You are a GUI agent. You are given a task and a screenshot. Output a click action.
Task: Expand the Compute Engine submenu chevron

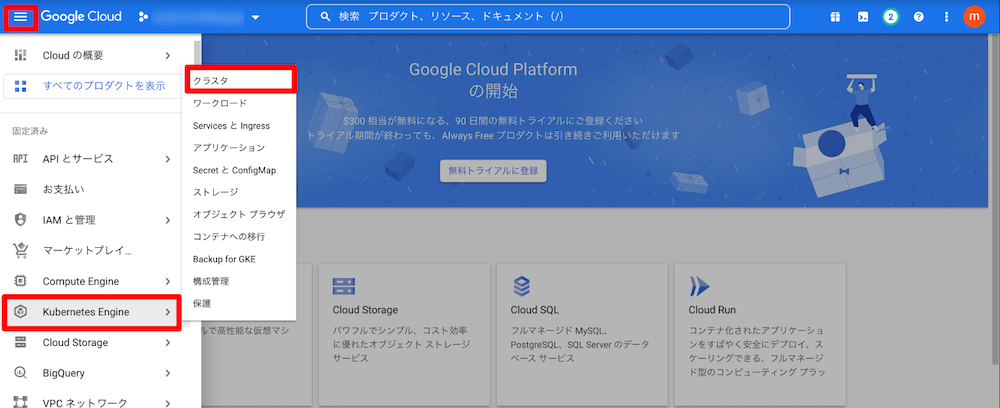click(167, 281)
